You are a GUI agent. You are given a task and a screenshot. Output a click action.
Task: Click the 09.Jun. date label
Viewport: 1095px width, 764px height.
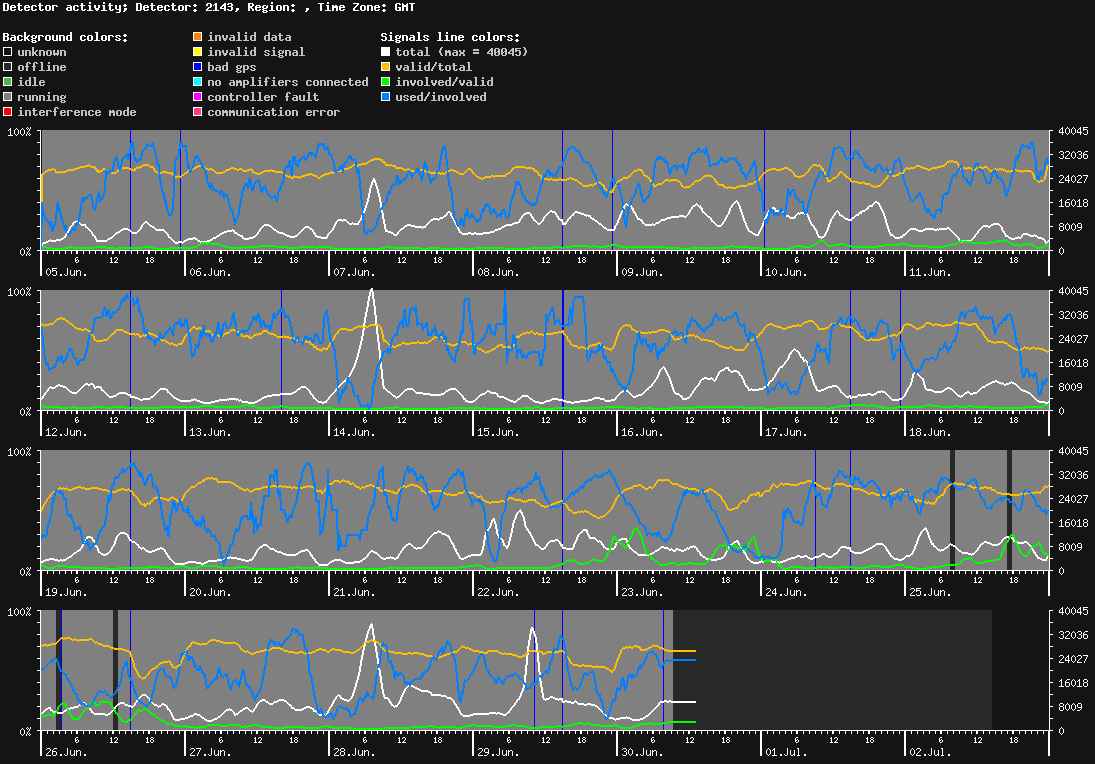642,272
